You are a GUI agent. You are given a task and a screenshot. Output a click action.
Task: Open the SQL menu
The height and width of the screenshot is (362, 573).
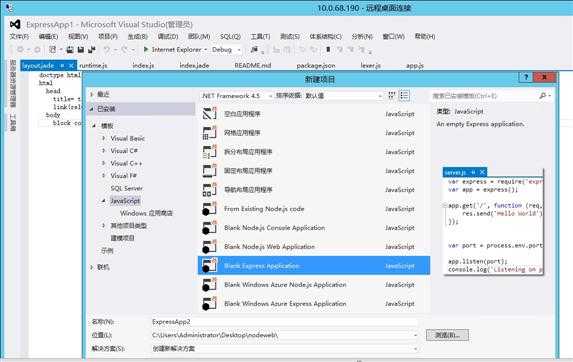click(x=230, y=36)
